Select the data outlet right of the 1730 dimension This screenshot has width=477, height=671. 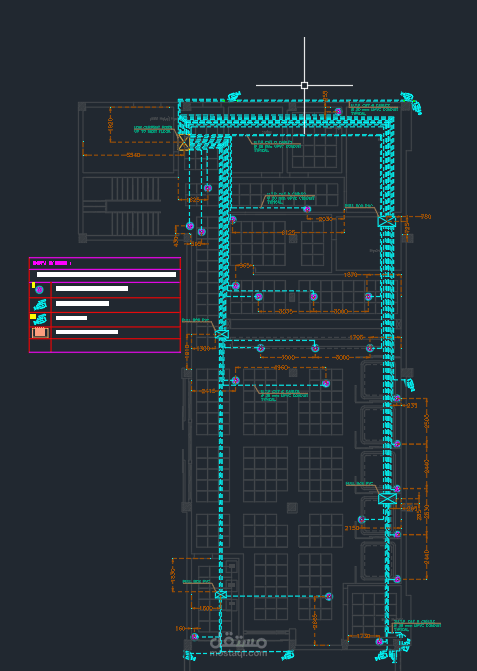click(x=379, y=641)
